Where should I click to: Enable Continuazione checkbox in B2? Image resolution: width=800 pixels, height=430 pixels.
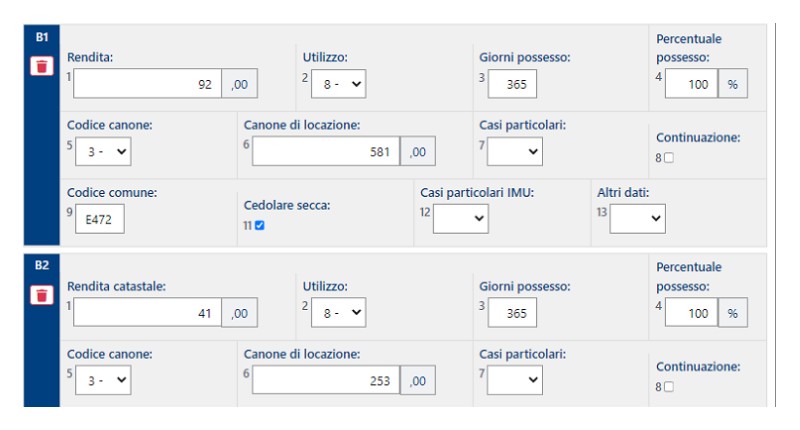click(x=669, y=387)
